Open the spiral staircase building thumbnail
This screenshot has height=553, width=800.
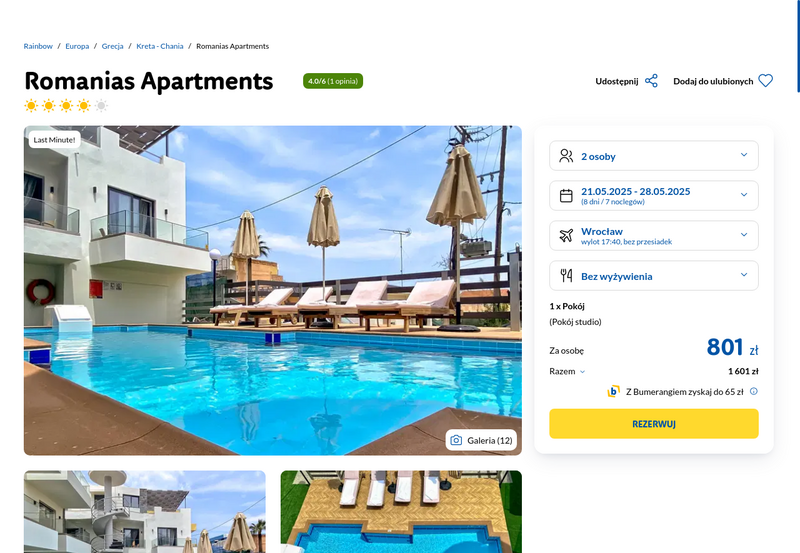coord(144,512)
